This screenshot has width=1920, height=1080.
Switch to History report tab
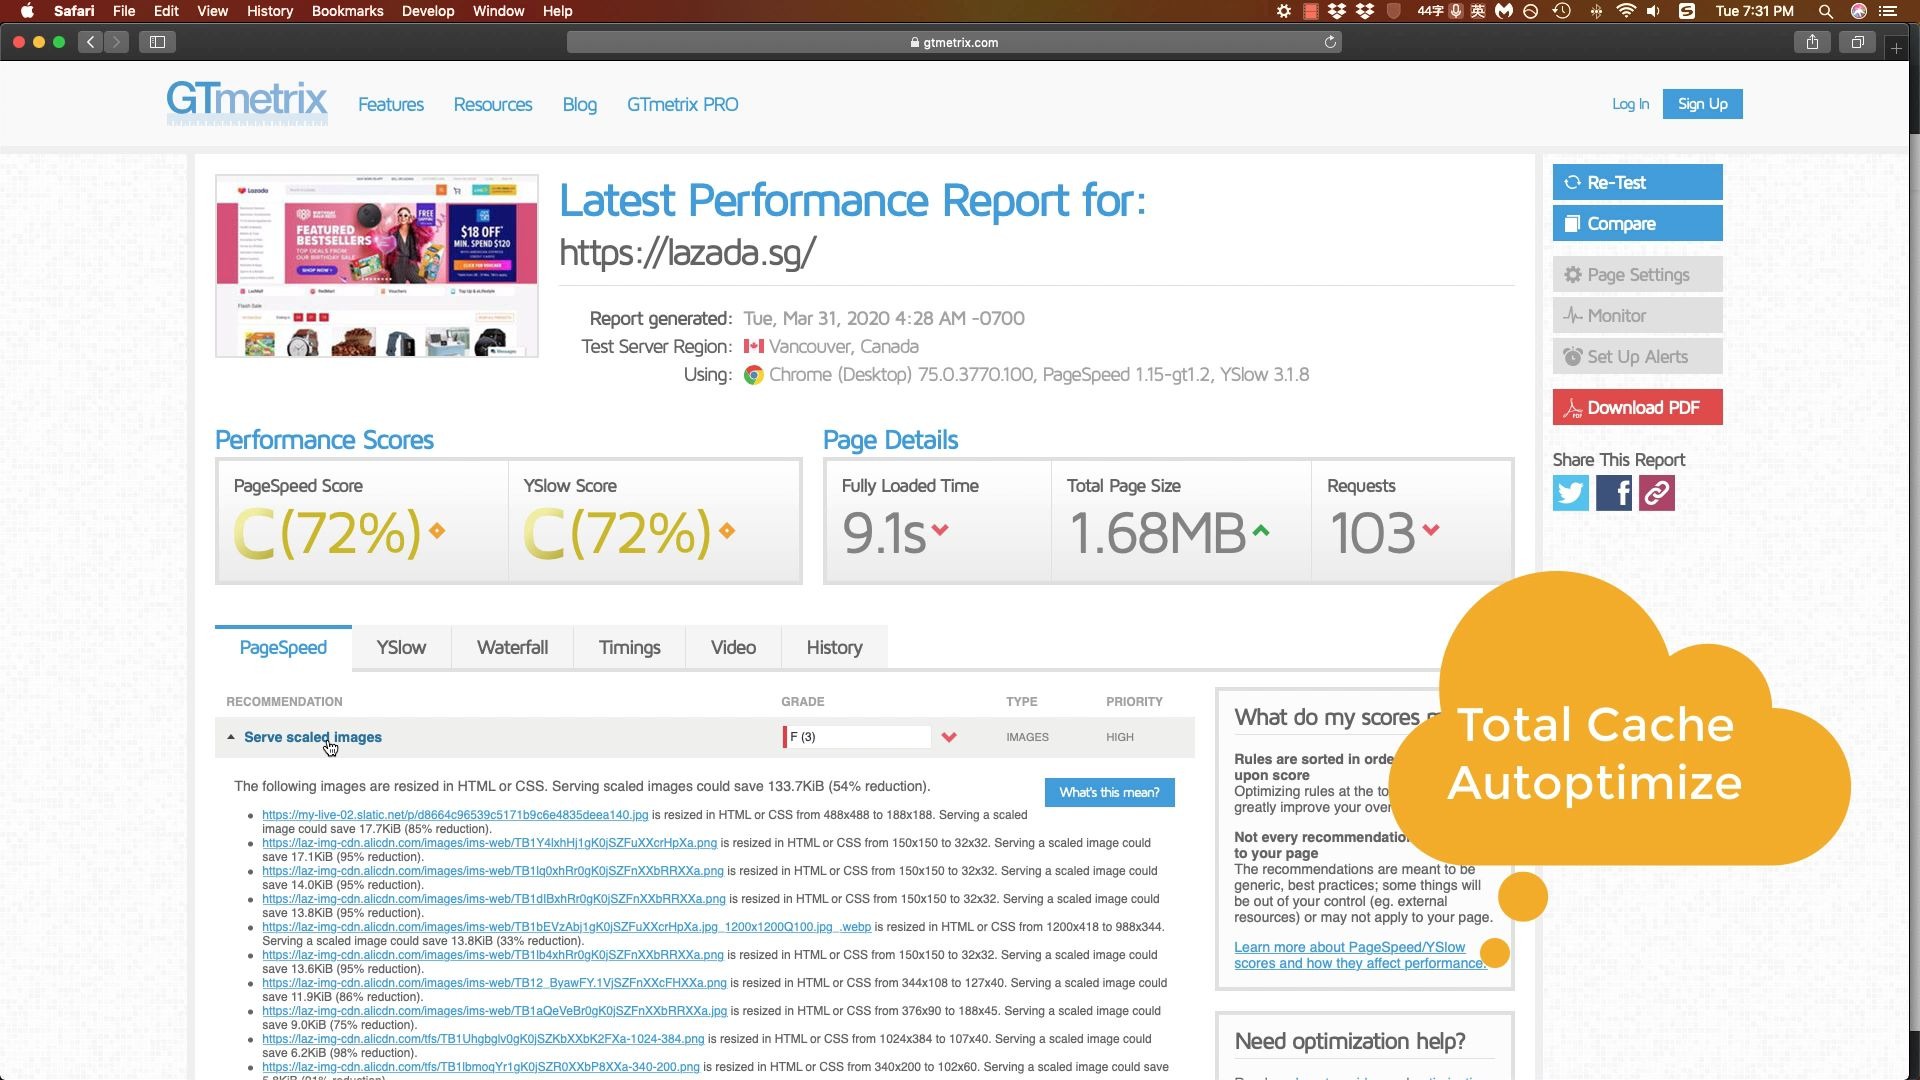click(834, 647)
